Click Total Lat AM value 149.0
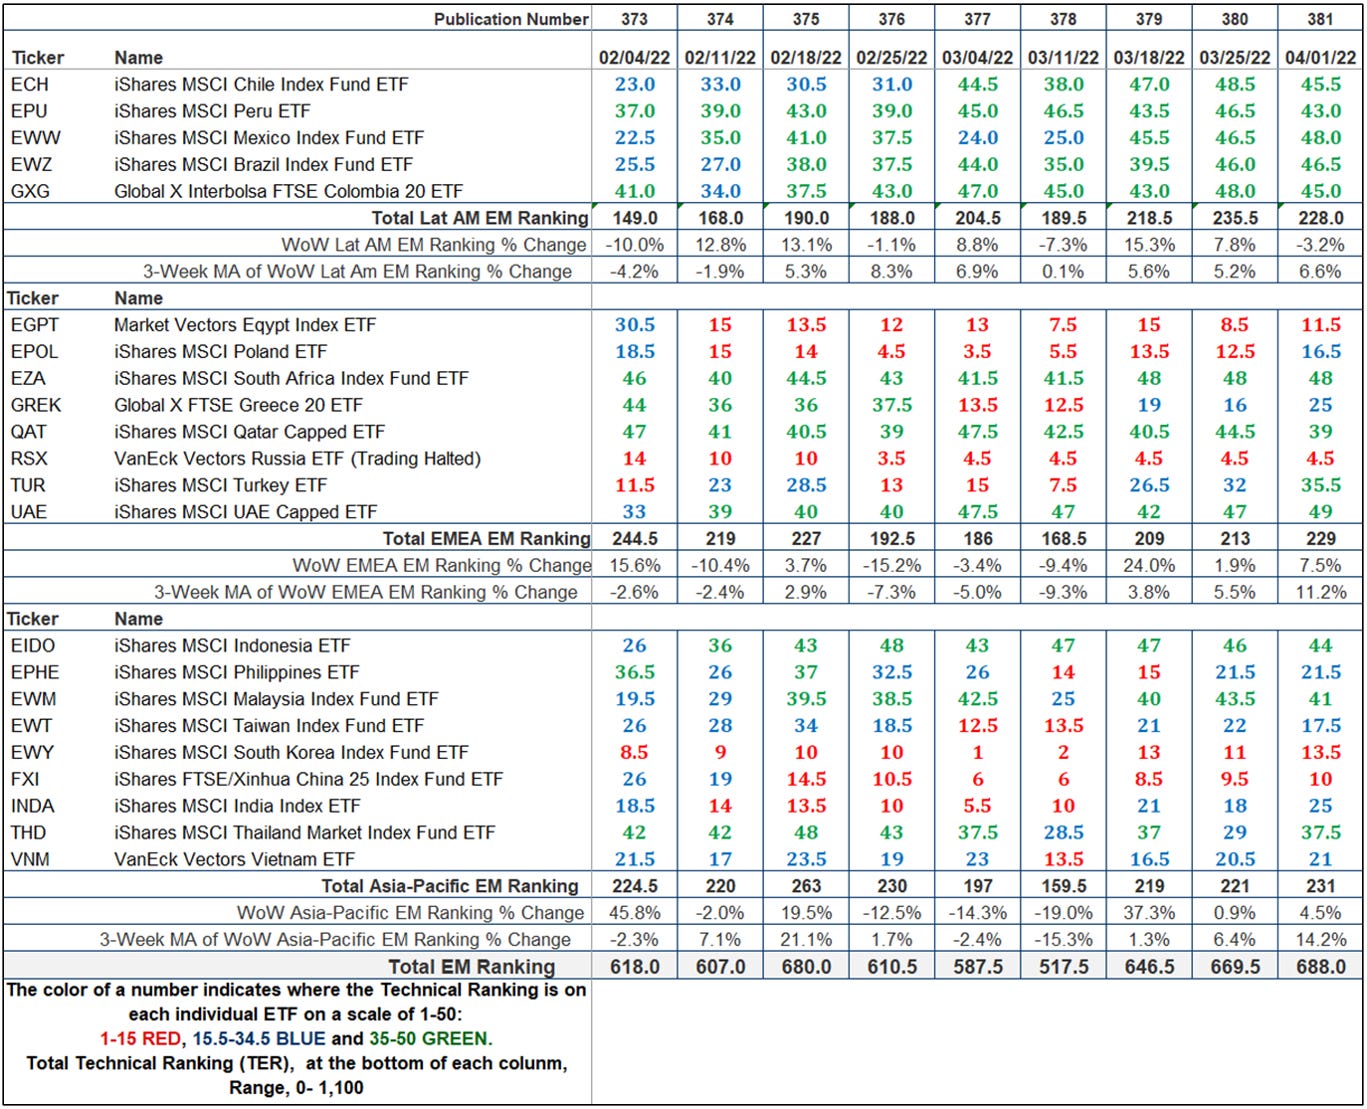 click(x=634, y=218)
